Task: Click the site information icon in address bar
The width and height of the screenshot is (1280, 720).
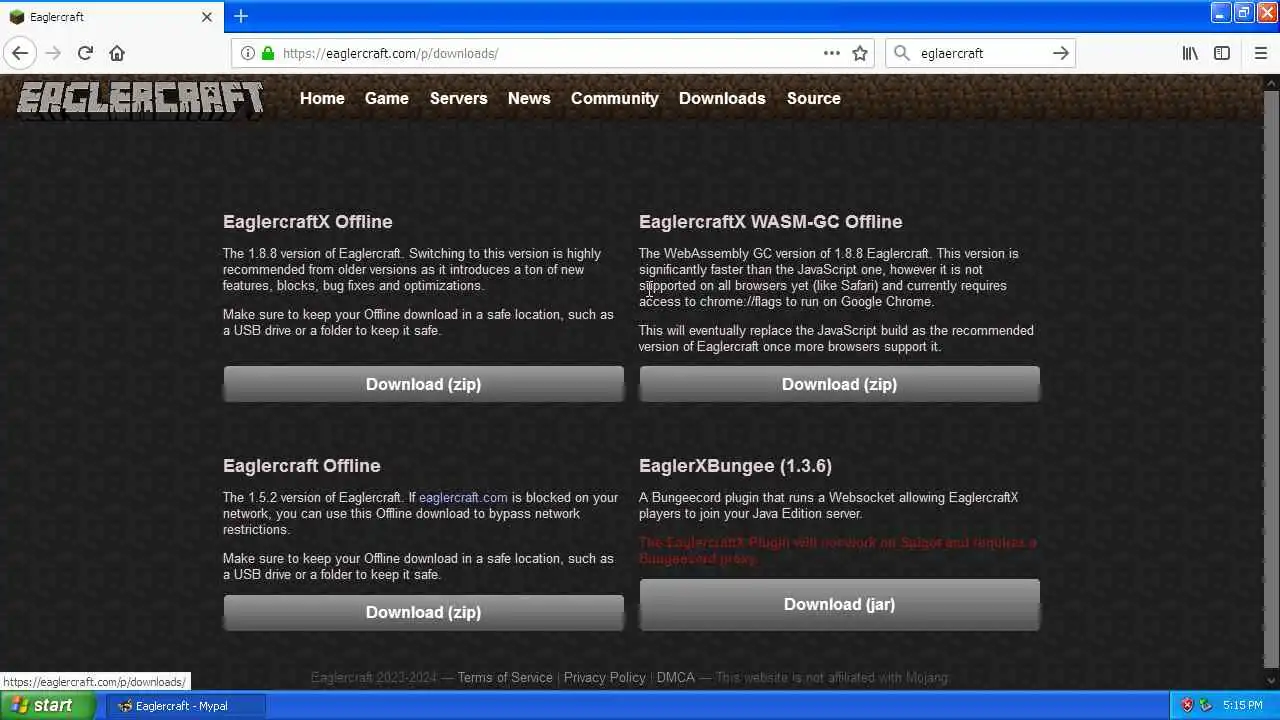Action: 247,53
